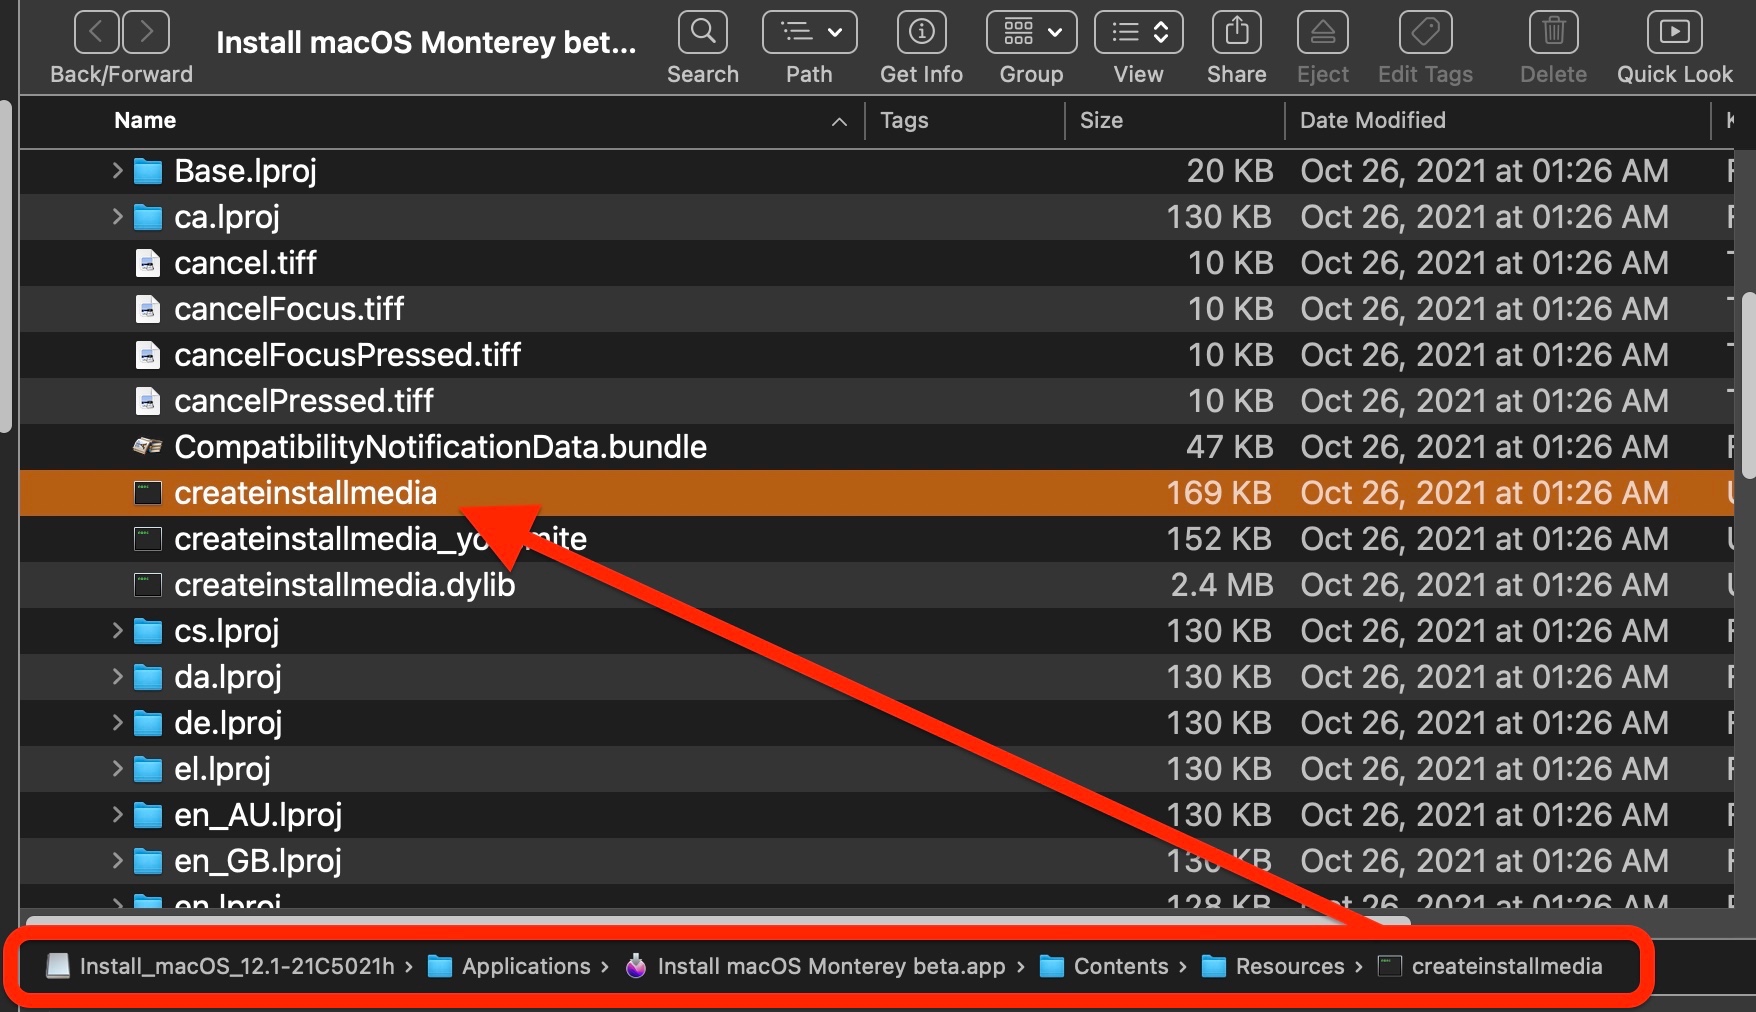Click the Back navigation arrow
Screen dimensions: 1756x1012
[x=96, y=32]
